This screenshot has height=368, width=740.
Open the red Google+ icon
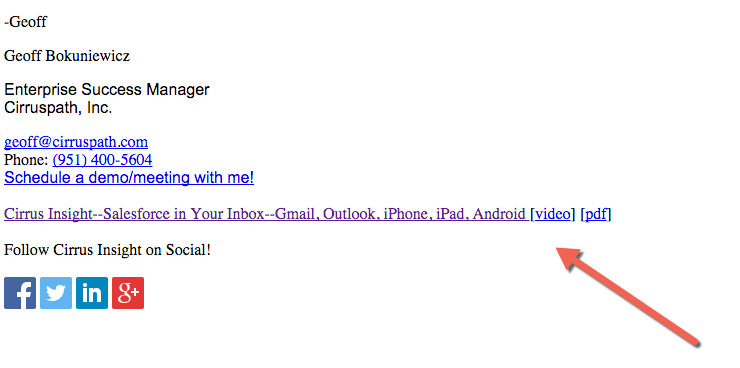click(128, 293)
